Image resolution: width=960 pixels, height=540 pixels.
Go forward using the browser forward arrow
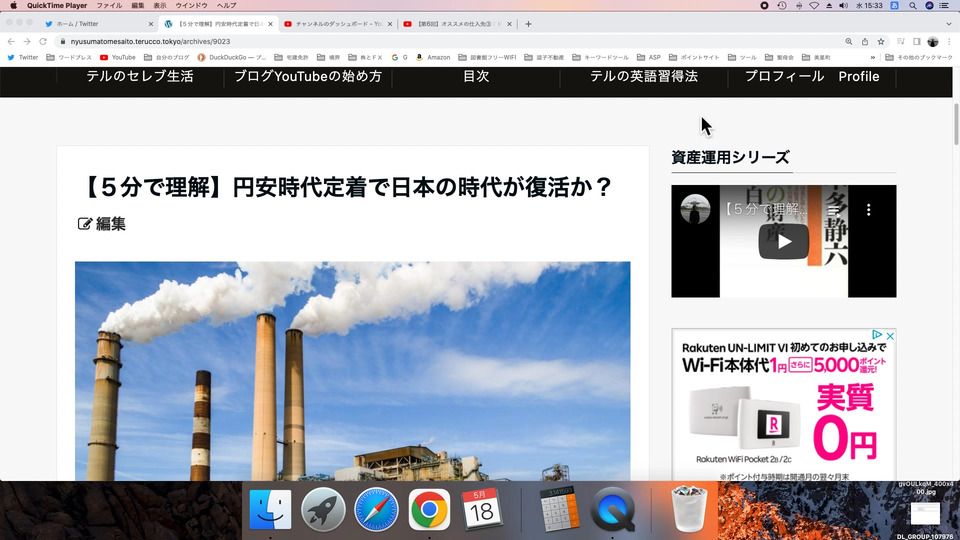(27, 42)
